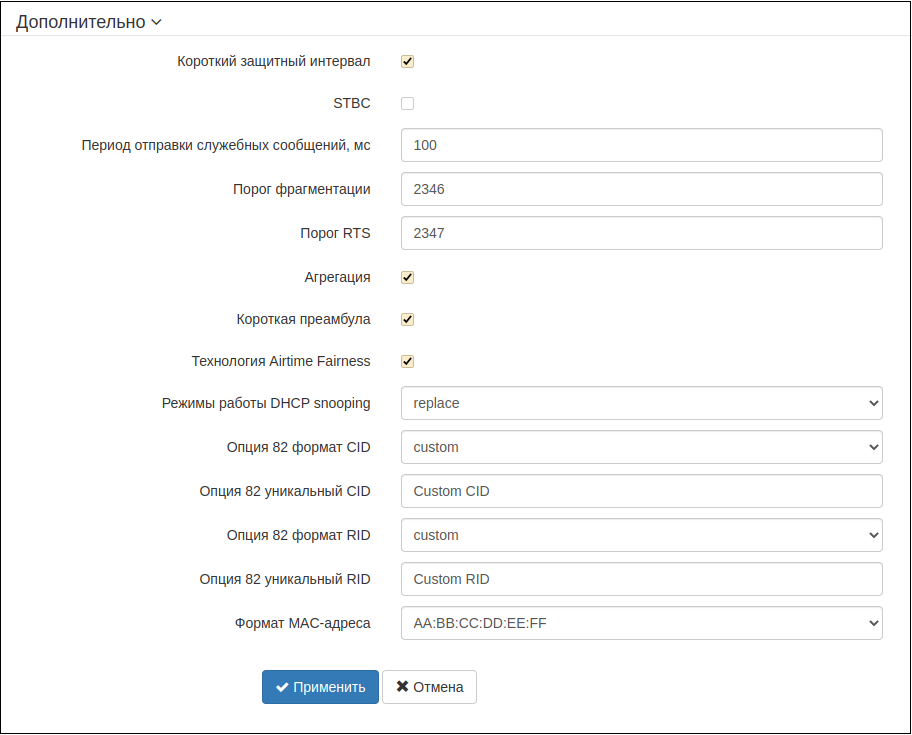Open the Режимы работы DHCP snooping dropdown

pyautogui.click(x=641, y=403)
